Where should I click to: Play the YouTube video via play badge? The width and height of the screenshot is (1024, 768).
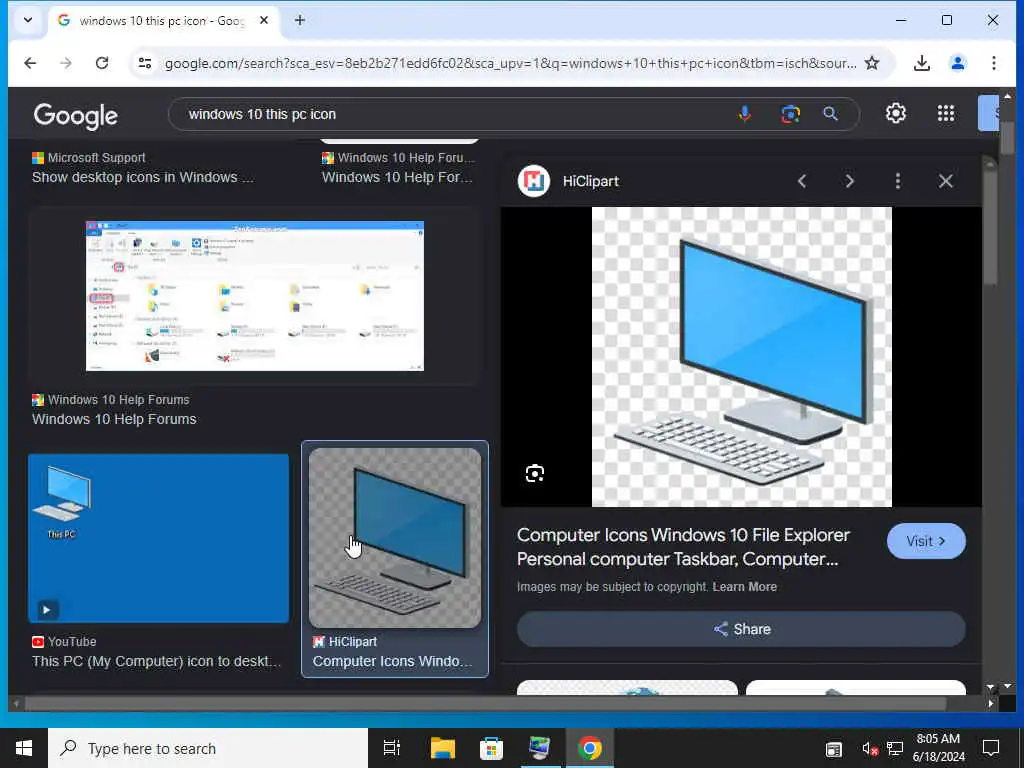point(46,610)
